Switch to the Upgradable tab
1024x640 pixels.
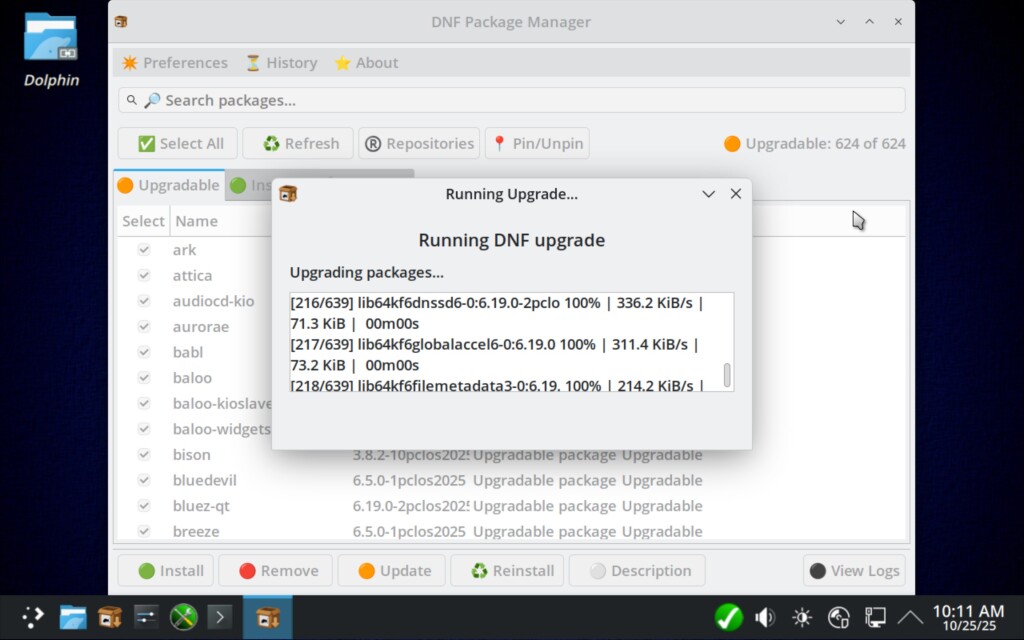[x=168, y=185]
